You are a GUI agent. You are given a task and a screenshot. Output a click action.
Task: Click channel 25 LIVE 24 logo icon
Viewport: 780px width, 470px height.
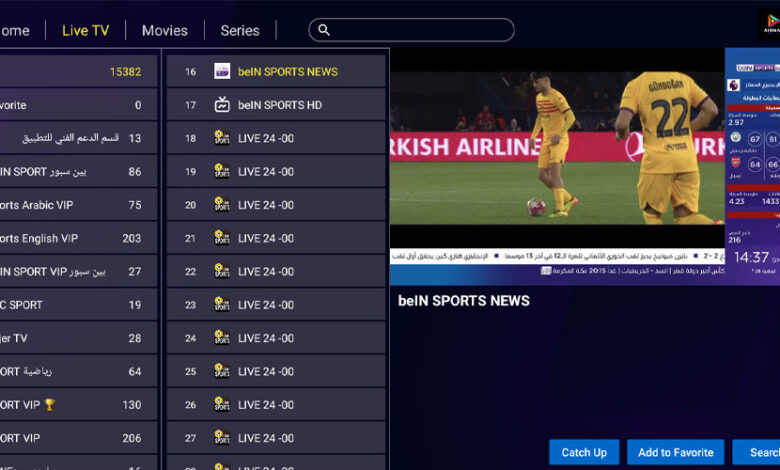pos(222,371)
